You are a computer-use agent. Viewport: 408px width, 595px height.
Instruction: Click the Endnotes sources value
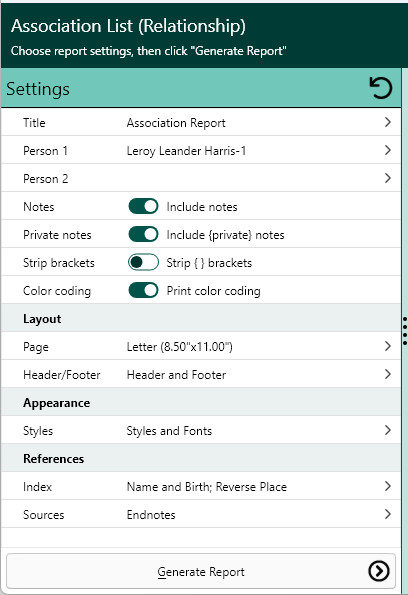pos(151,515)
